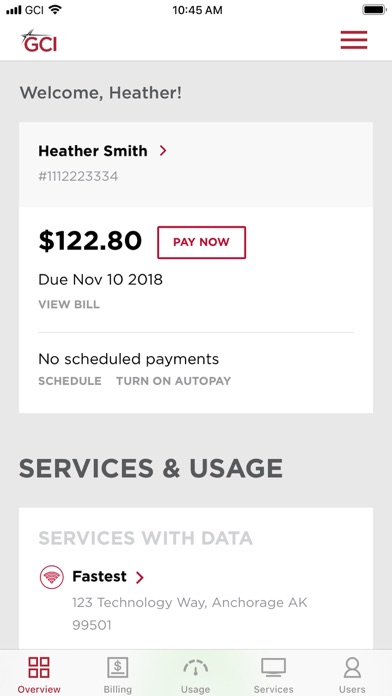Open the hamburger menu
This screenshot has width=392, height=696.
point(354,40)
